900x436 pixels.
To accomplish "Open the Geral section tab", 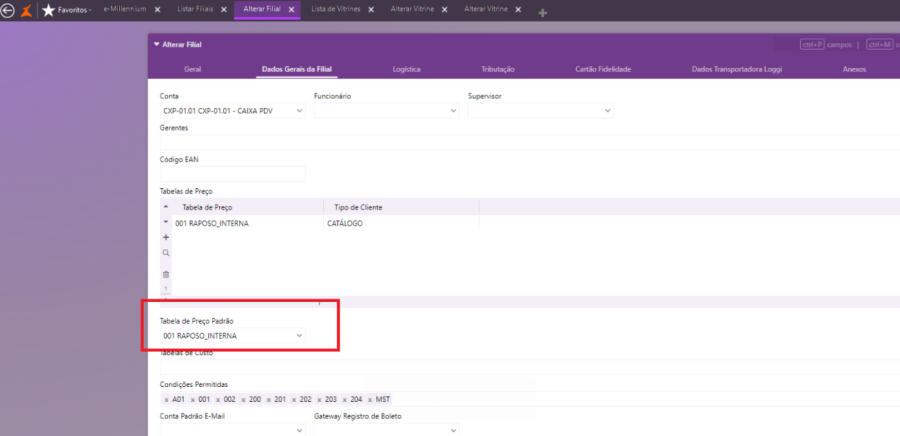I will (x=192, y=69).
